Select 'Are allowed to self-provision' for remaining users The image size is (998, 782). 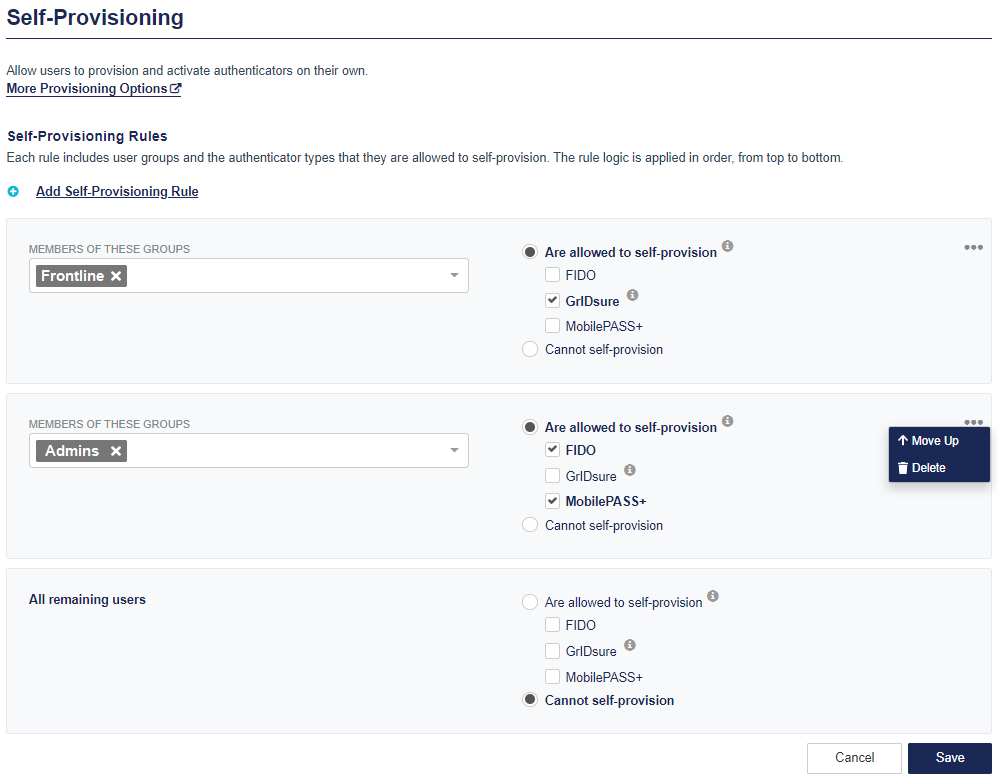pyautogui.click(x=530, y=602)
